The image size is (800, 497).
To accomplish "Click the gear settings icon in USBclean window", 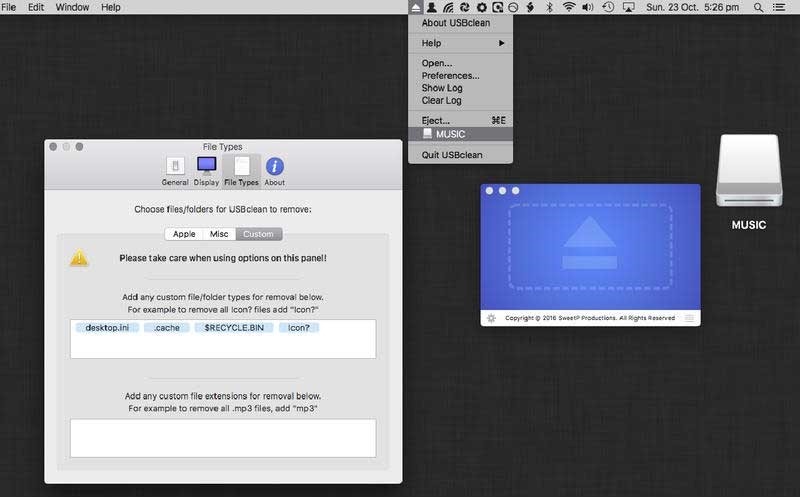I will [490, 318].
